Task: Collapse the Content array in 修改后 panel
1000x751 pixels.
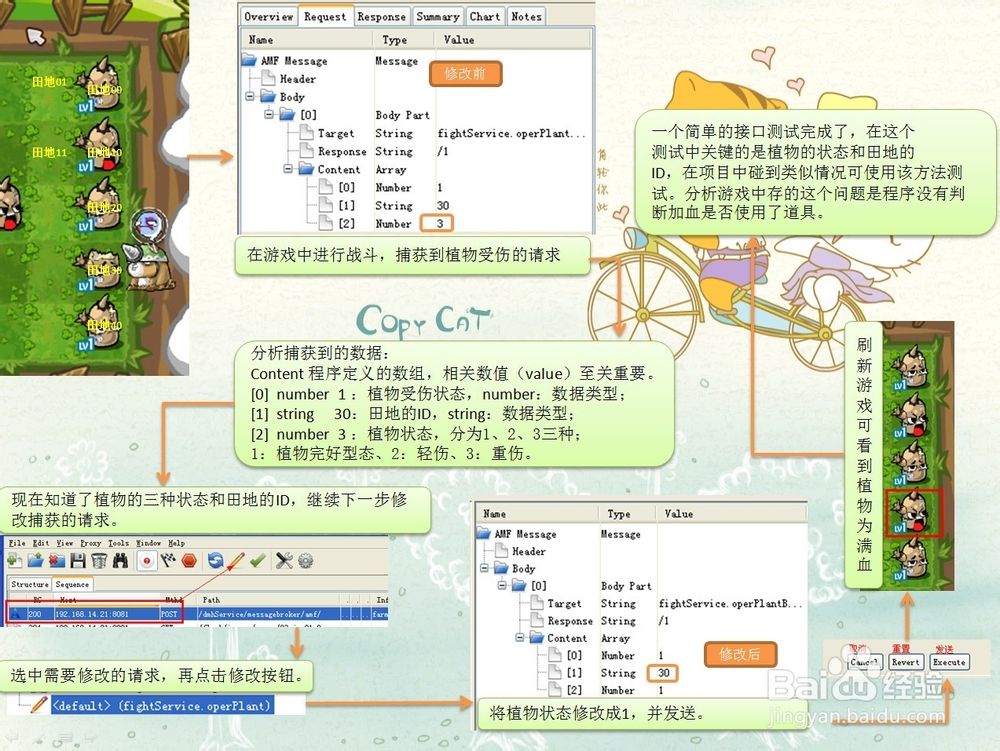Action: [x=520, y=638]
